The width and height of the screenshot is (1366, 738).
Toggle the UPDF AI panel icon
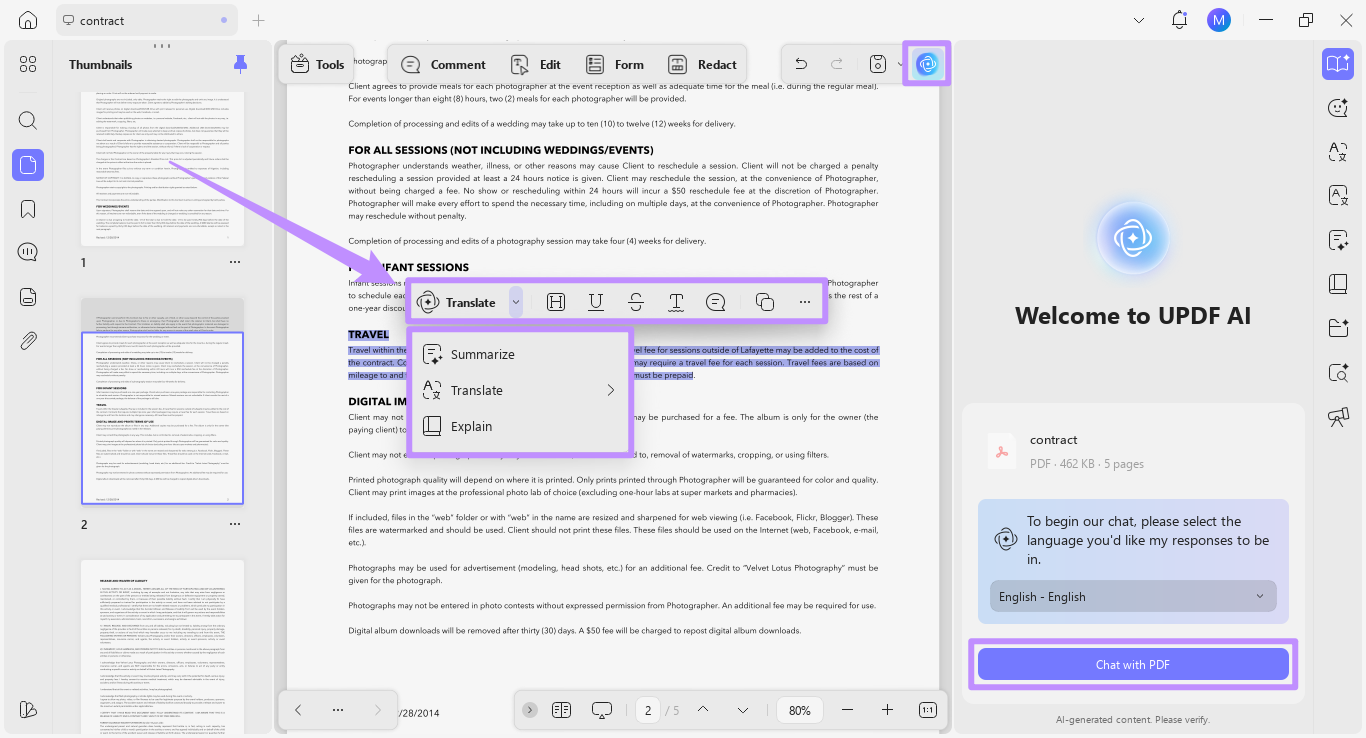(x=927, y=64)
